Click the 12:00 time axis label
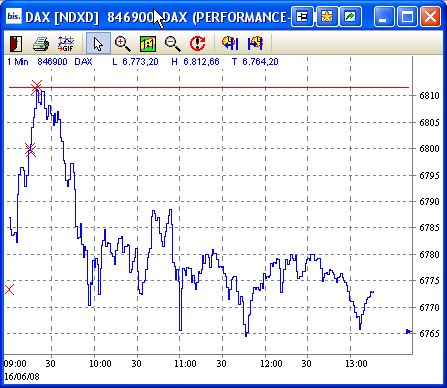 coord(271,363)
